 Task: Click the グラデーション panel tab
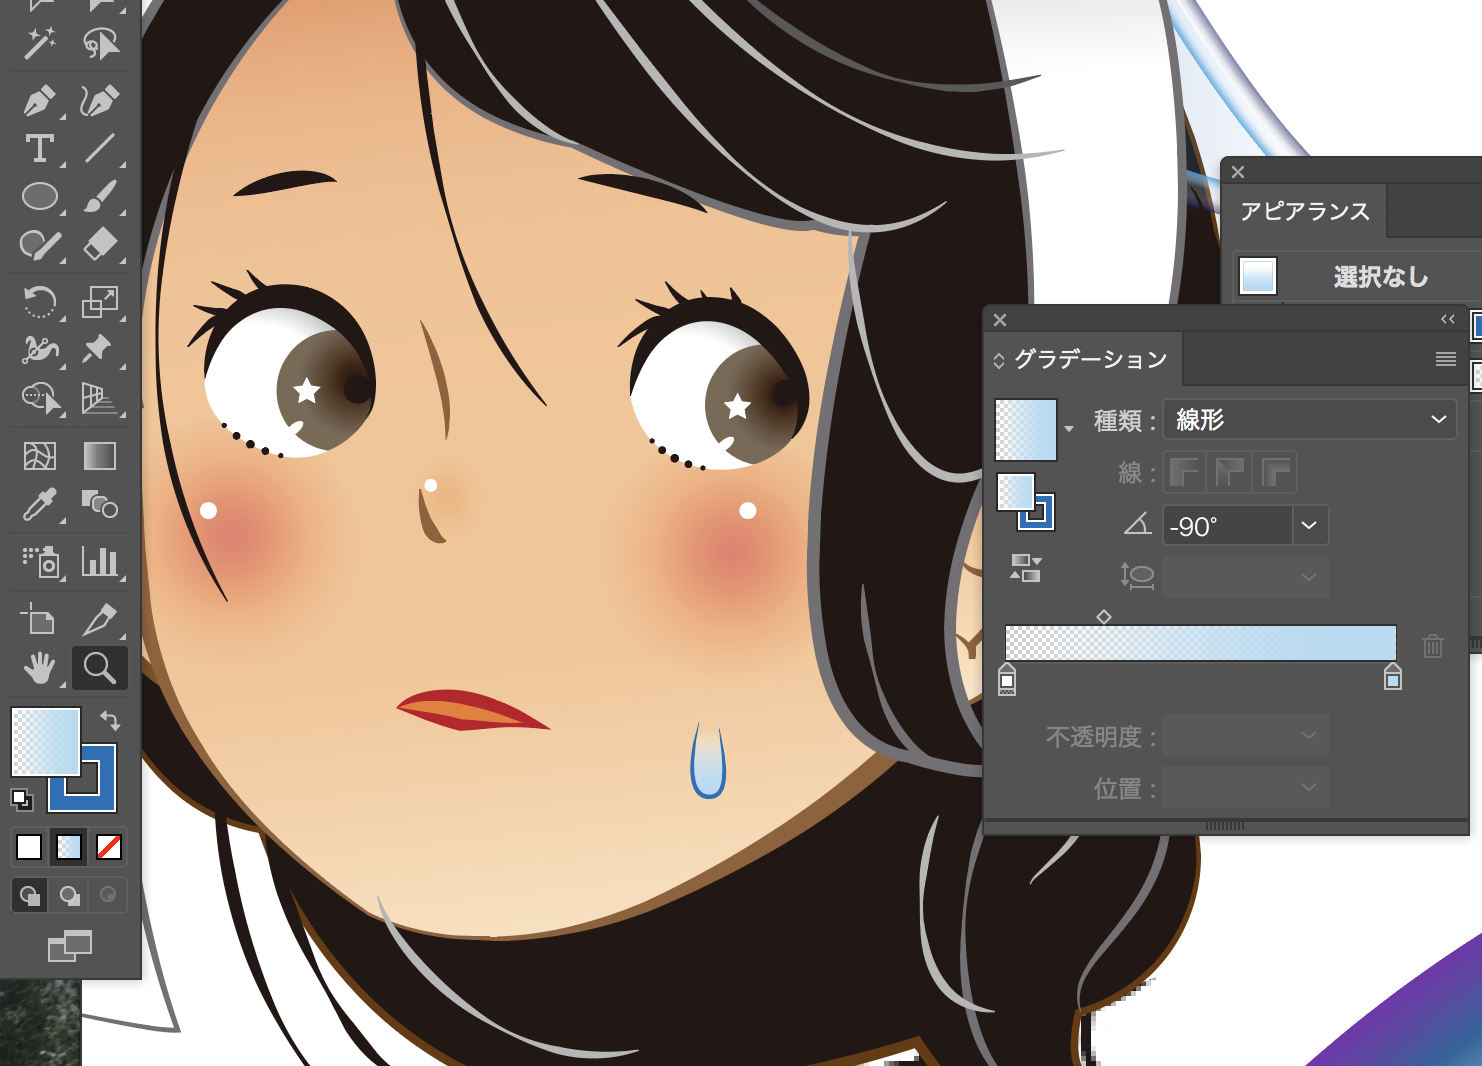coord(1091,359)
